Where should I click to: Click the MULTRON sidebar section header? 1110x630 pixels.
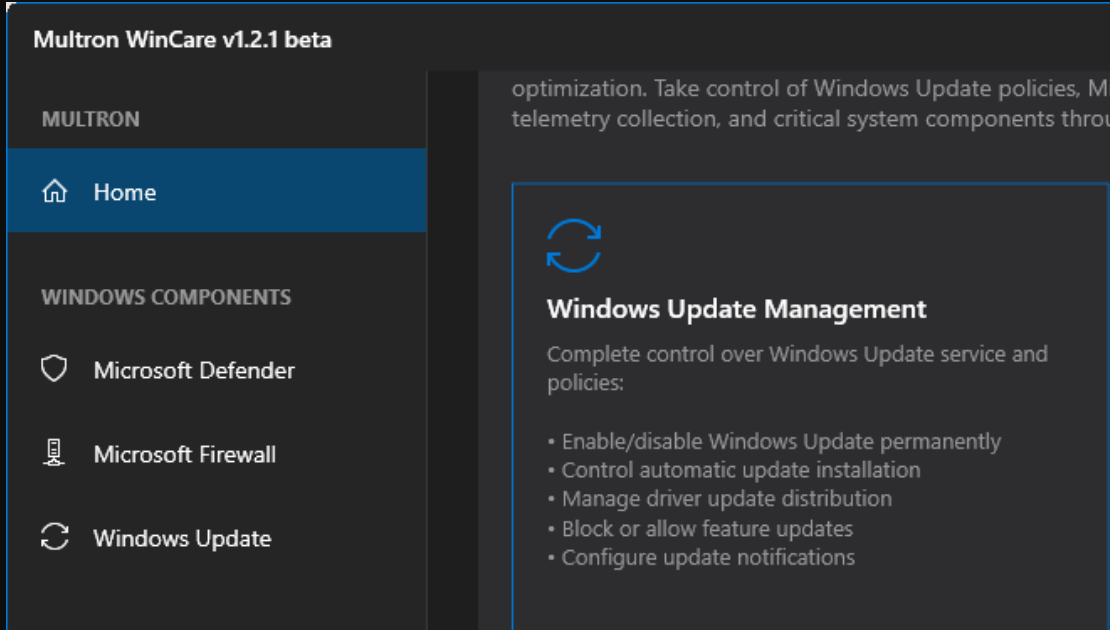click(91, 119)
